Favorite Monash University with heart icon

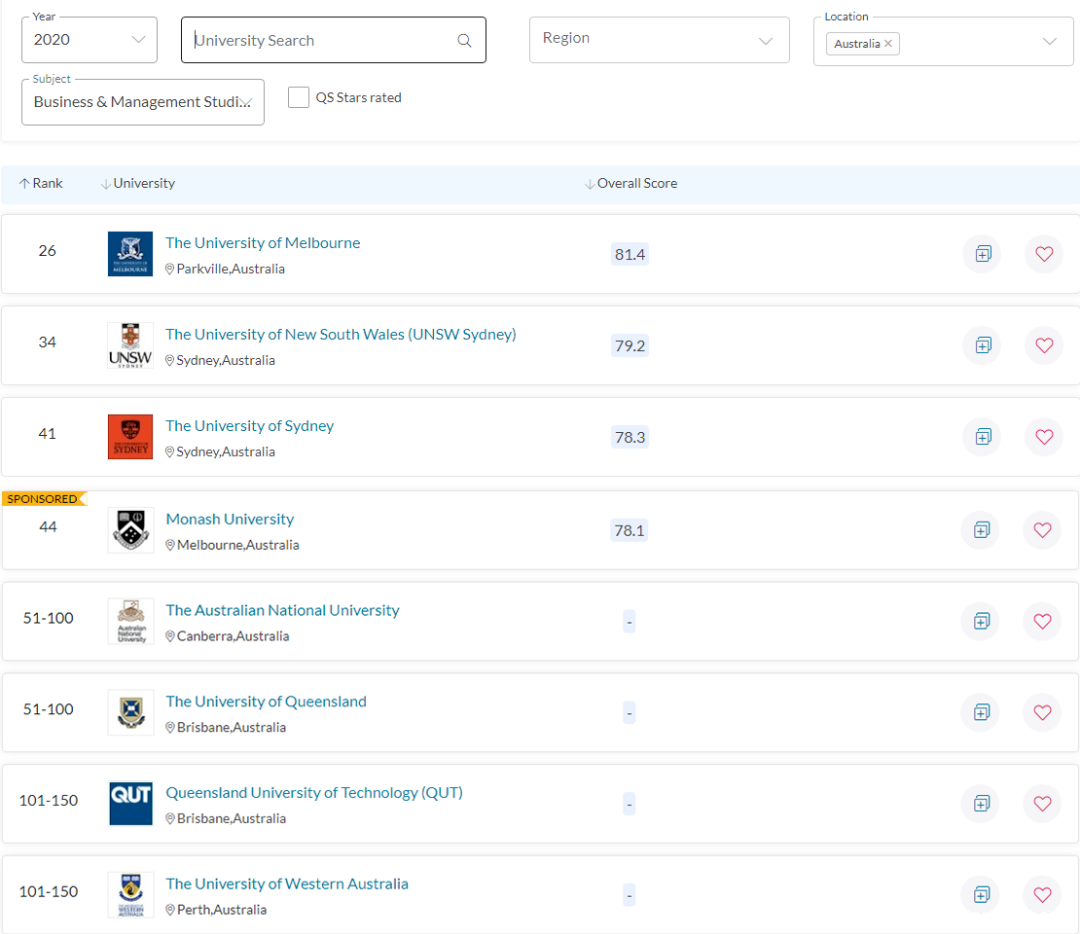[1043, 530]
